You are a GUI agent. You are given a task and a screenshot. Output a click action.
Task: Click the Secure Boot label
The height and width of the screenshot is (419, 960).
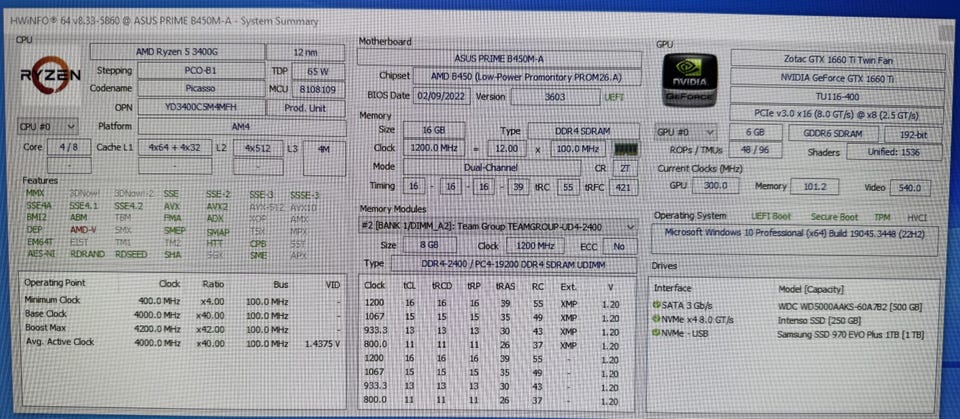[834, 217]
